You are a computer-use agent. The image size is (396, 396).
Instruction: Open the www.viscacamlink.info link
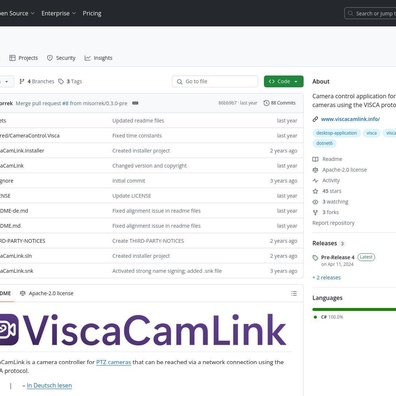tap(350, 119)
